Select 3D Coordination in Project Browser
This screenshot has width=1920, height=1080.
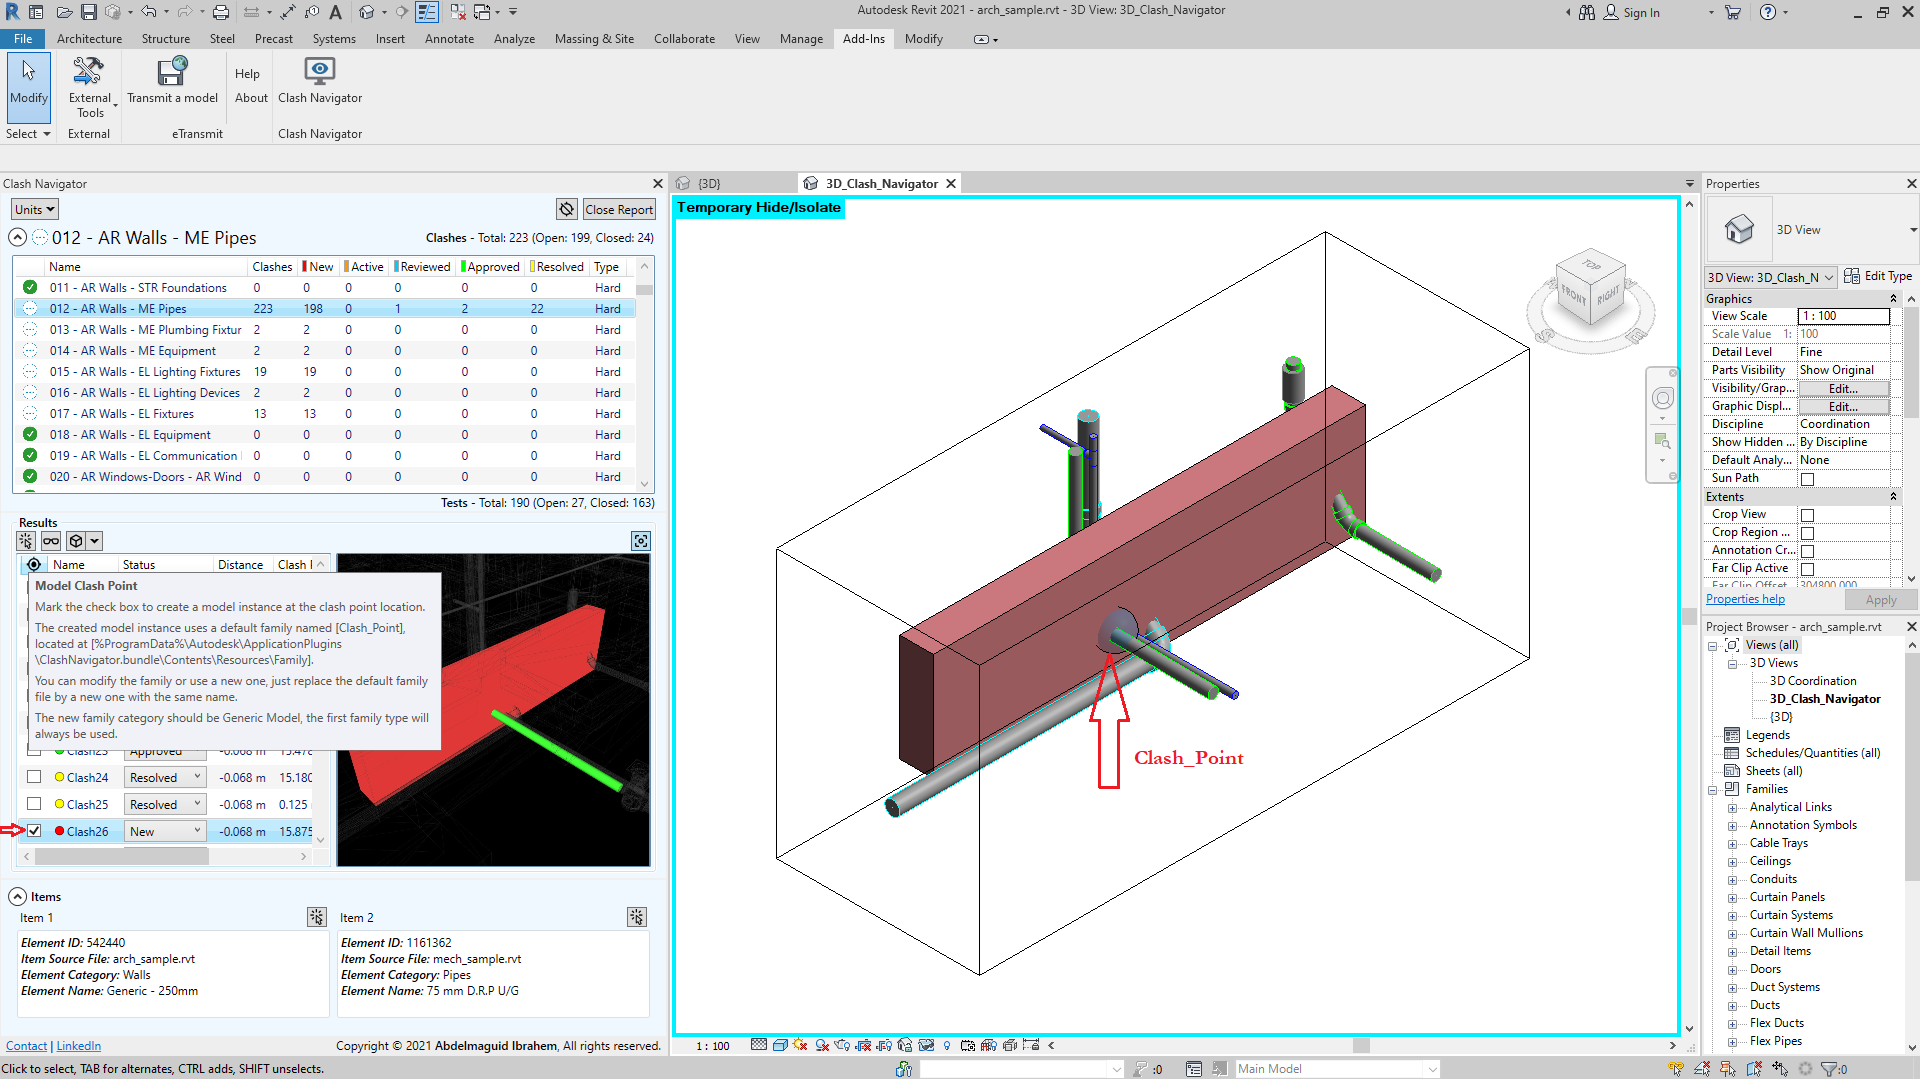click(x=1812, y=681)
